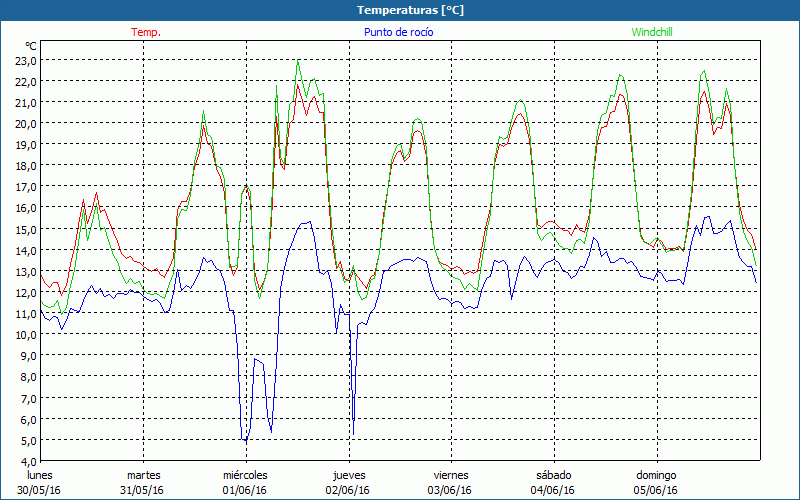Viewport: 800px width, 500px height.
Task: Click the 'jueves' day label
Action: (x=348, y=475)
